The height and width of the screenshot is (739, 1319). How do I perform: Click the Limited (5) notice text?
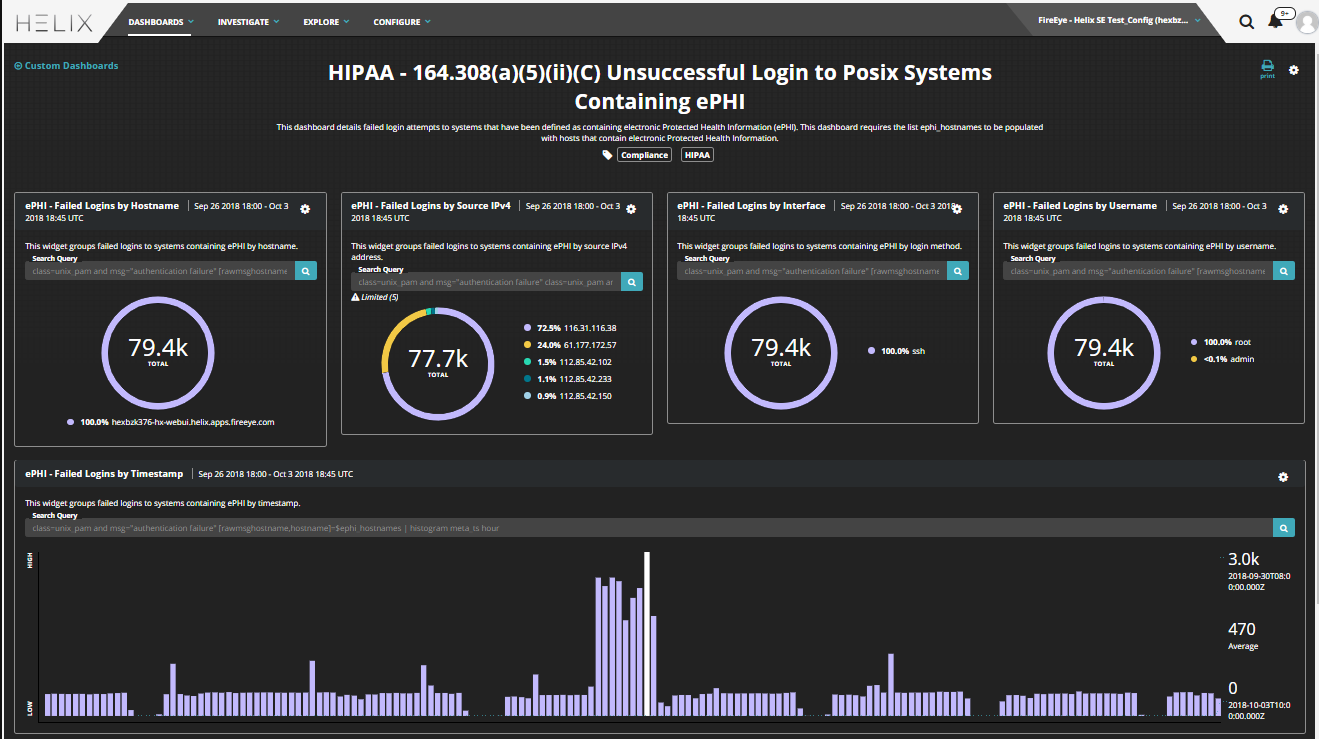(381, 297)
